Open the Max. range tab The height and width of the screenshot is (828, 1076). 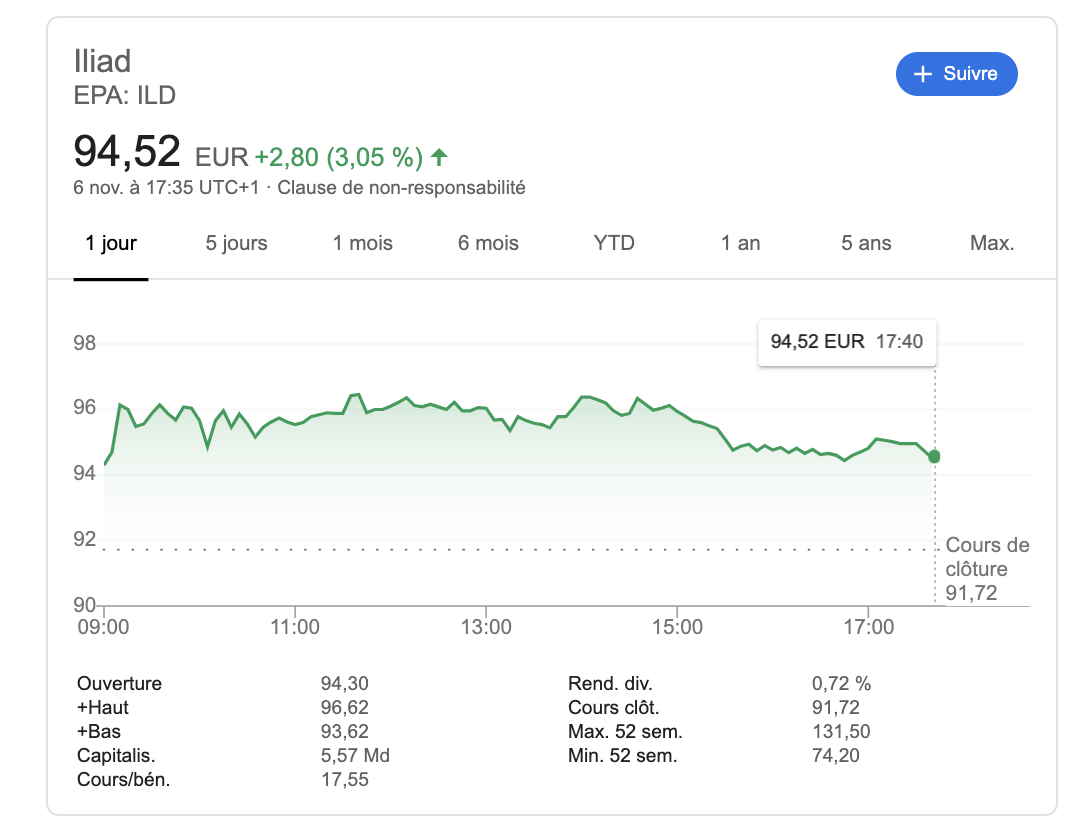pos(992,243)
